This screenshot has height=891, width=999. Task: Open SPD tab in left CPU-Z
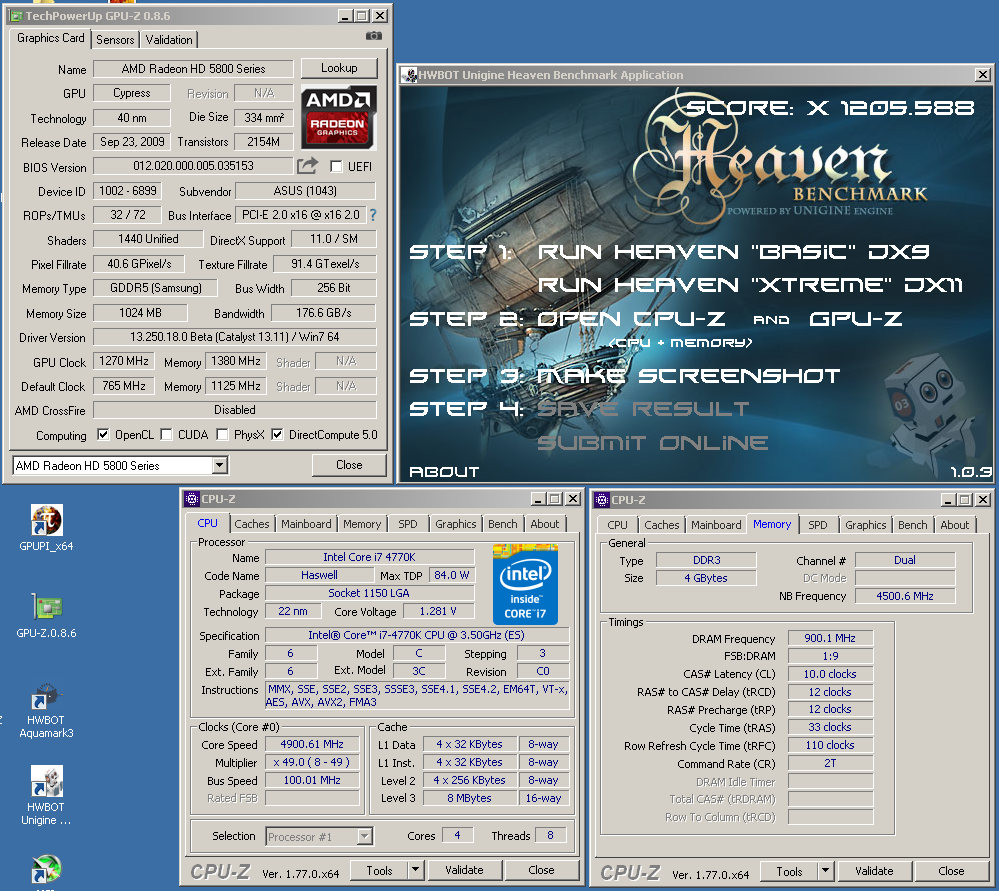point(408,524)
